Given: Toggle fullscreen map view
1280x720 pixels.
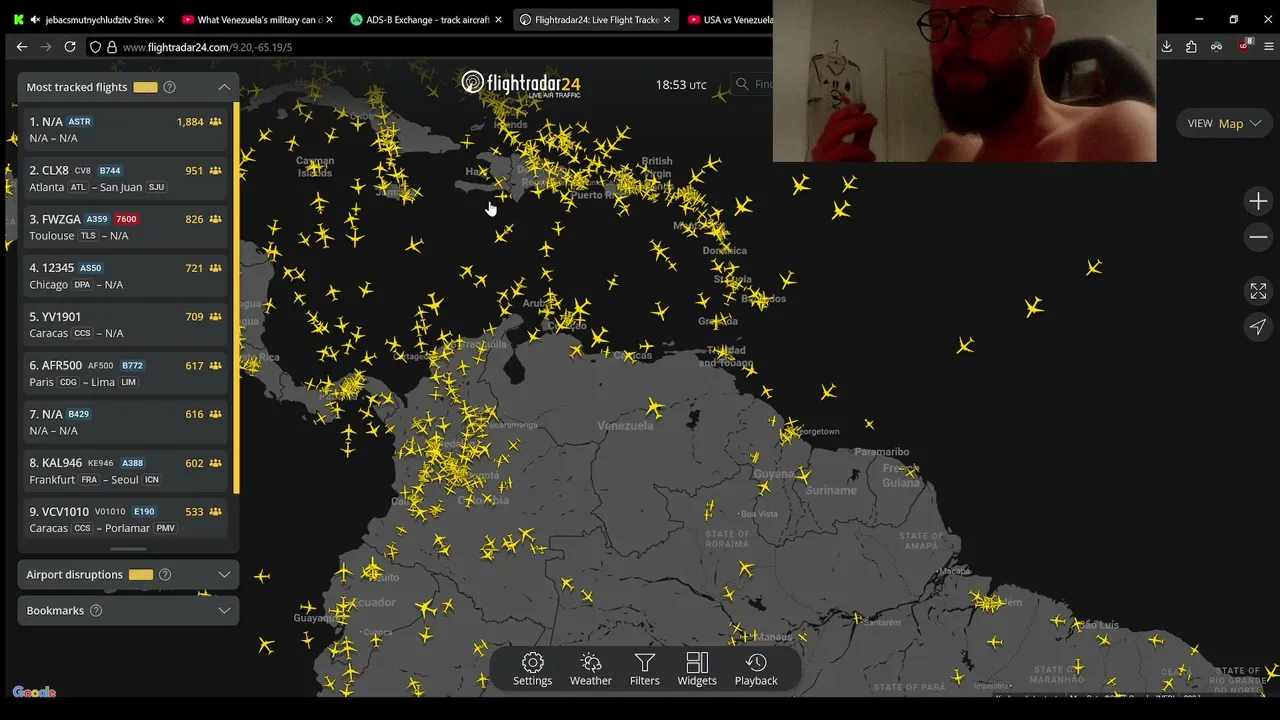Looking at the screenshot, I should pyautogui.click(x=1258, y=291).
